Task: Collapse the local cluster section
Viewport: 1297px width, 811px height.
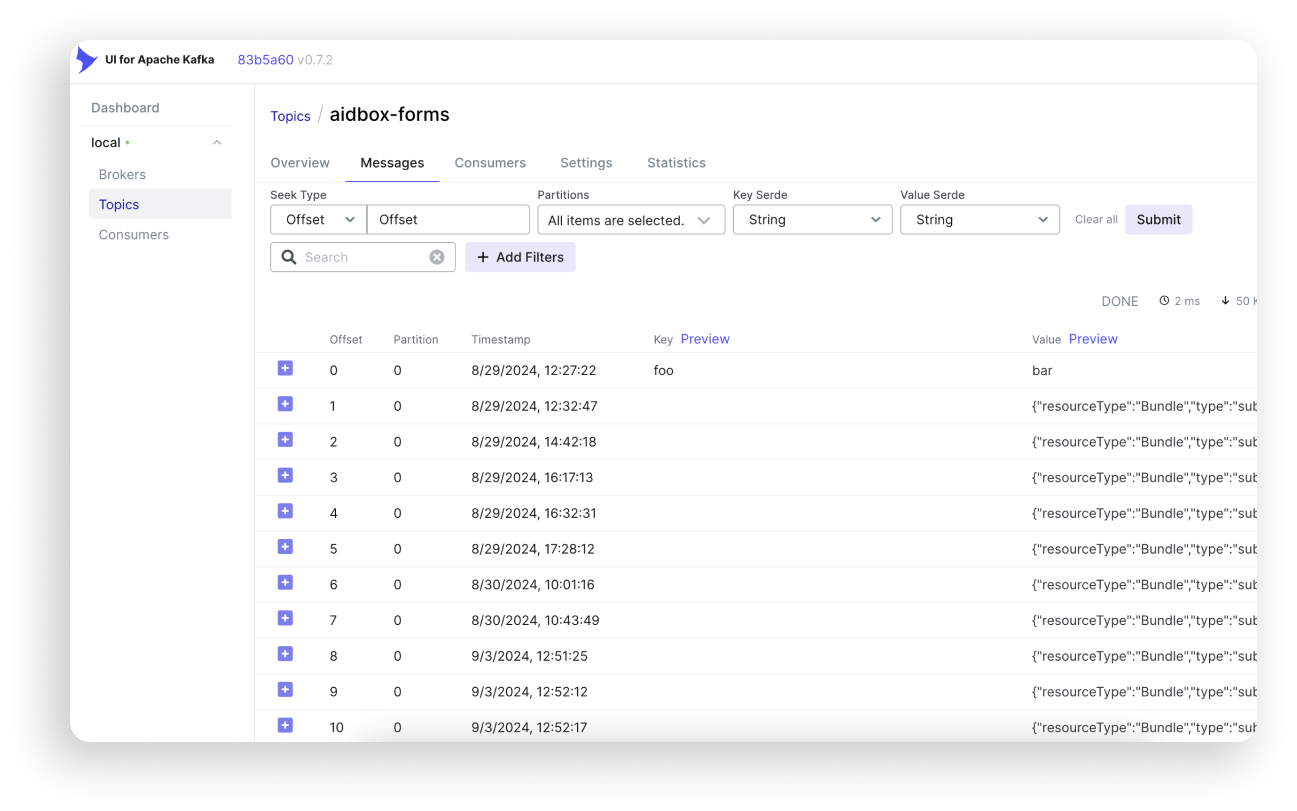Action: tap(217, 143)
